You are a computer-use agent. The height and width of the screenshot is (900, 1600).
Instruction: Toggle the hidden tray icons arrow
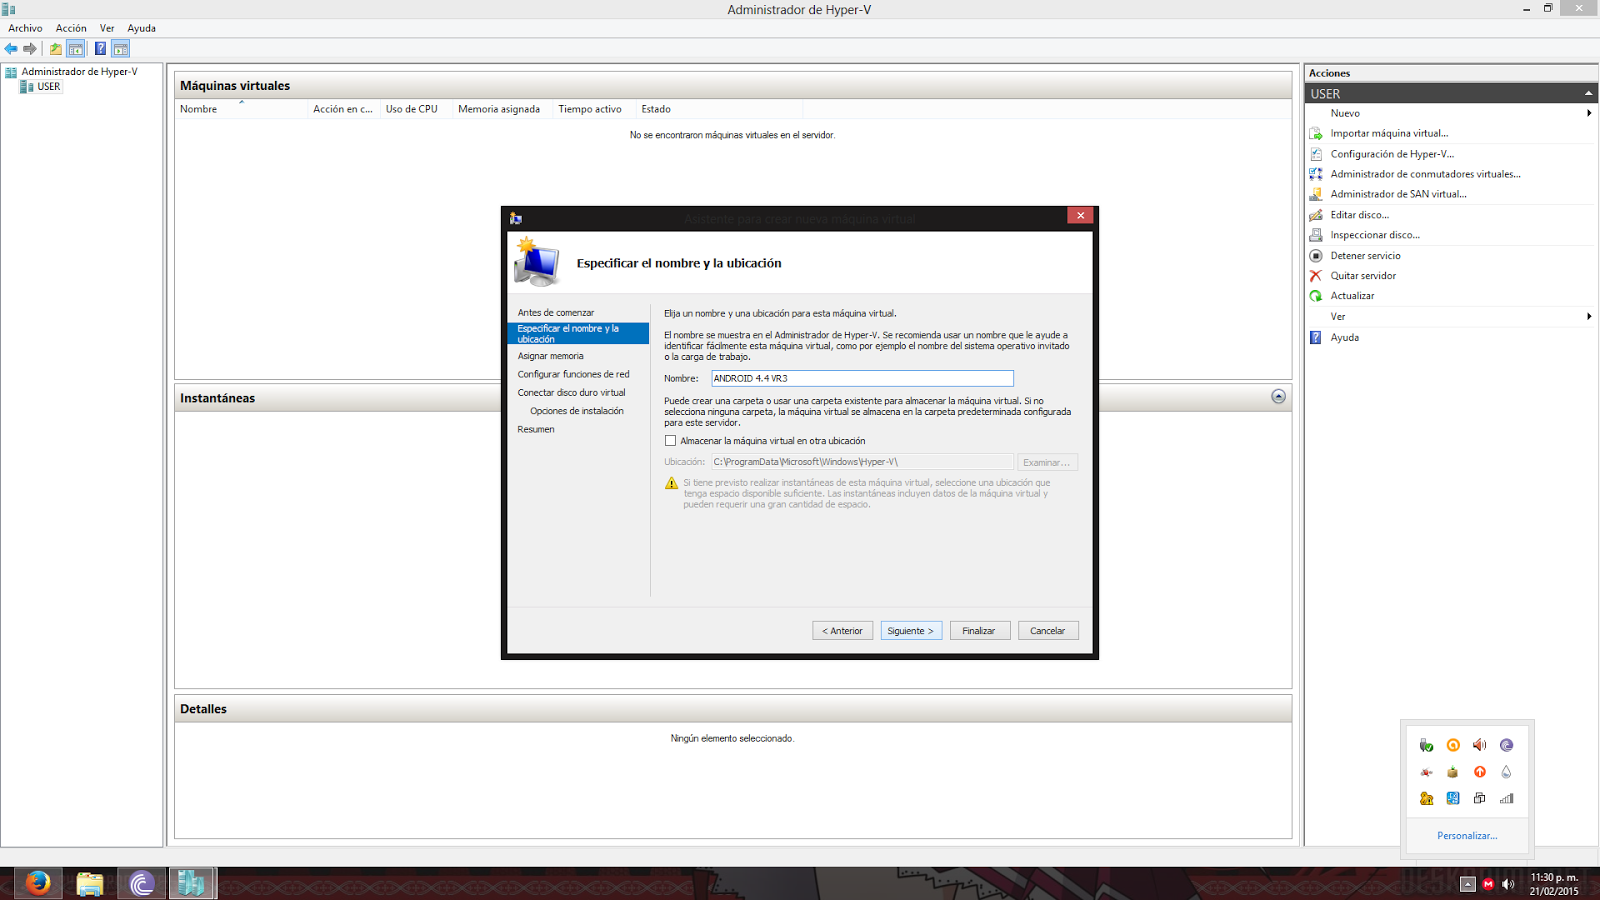[1467, 884]
